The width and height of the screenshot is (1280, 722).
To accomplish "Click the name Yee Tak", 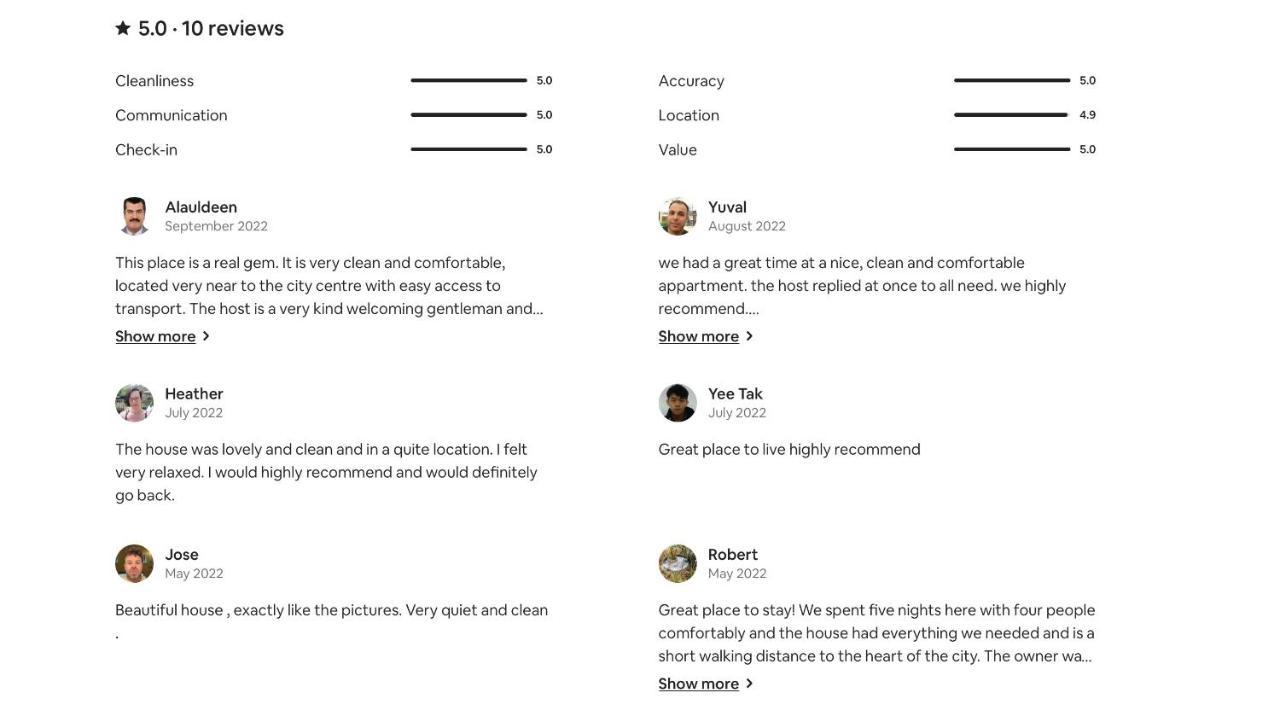I will (x=735, y=394).
